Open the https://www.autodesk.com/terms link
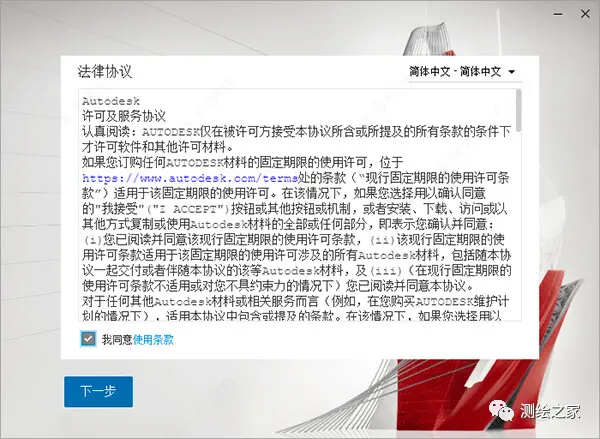Image resolution: width=600 pixels, height=439 pixels. [190, 178]
